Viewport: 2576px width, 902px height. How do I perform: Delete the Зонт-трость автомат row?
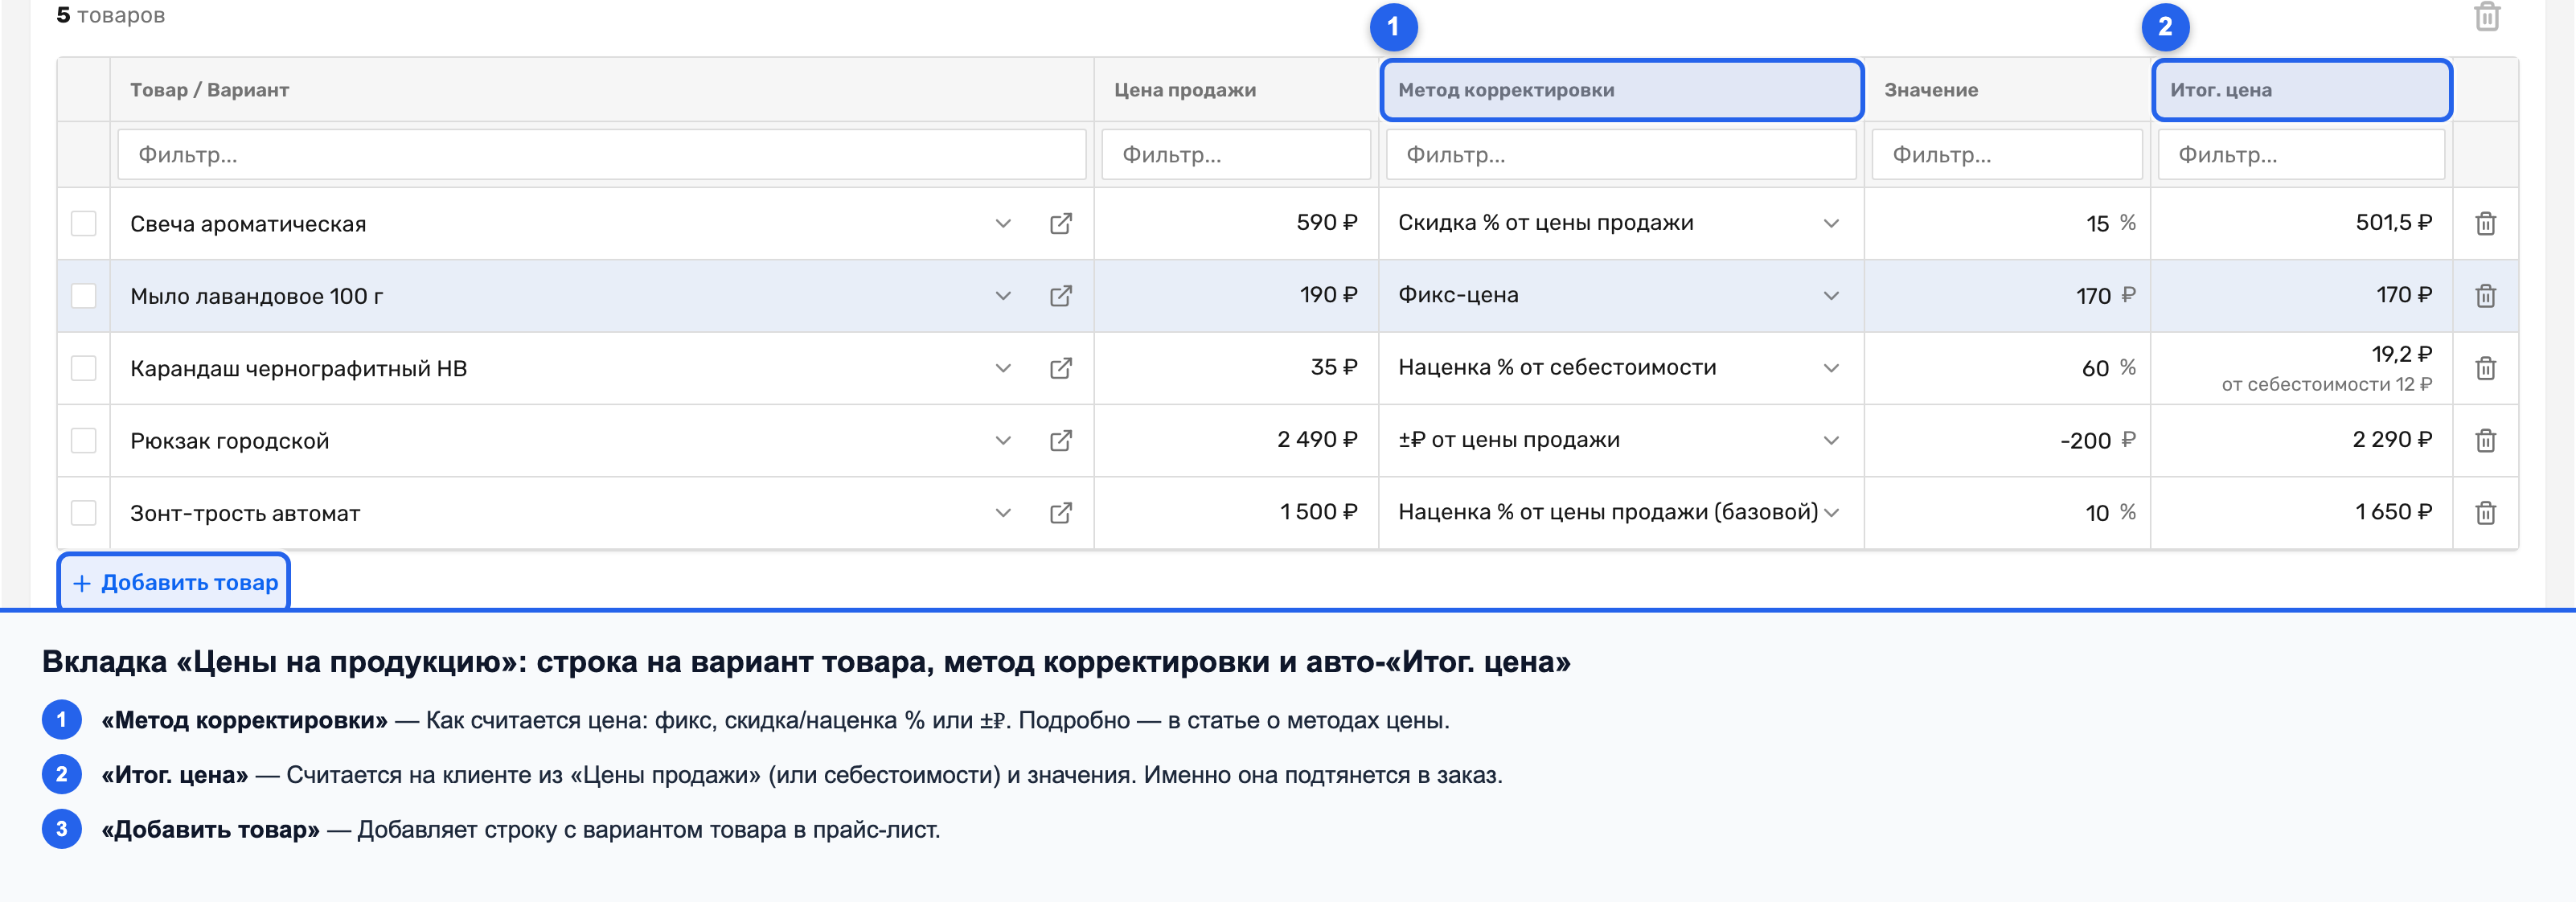2485,512
